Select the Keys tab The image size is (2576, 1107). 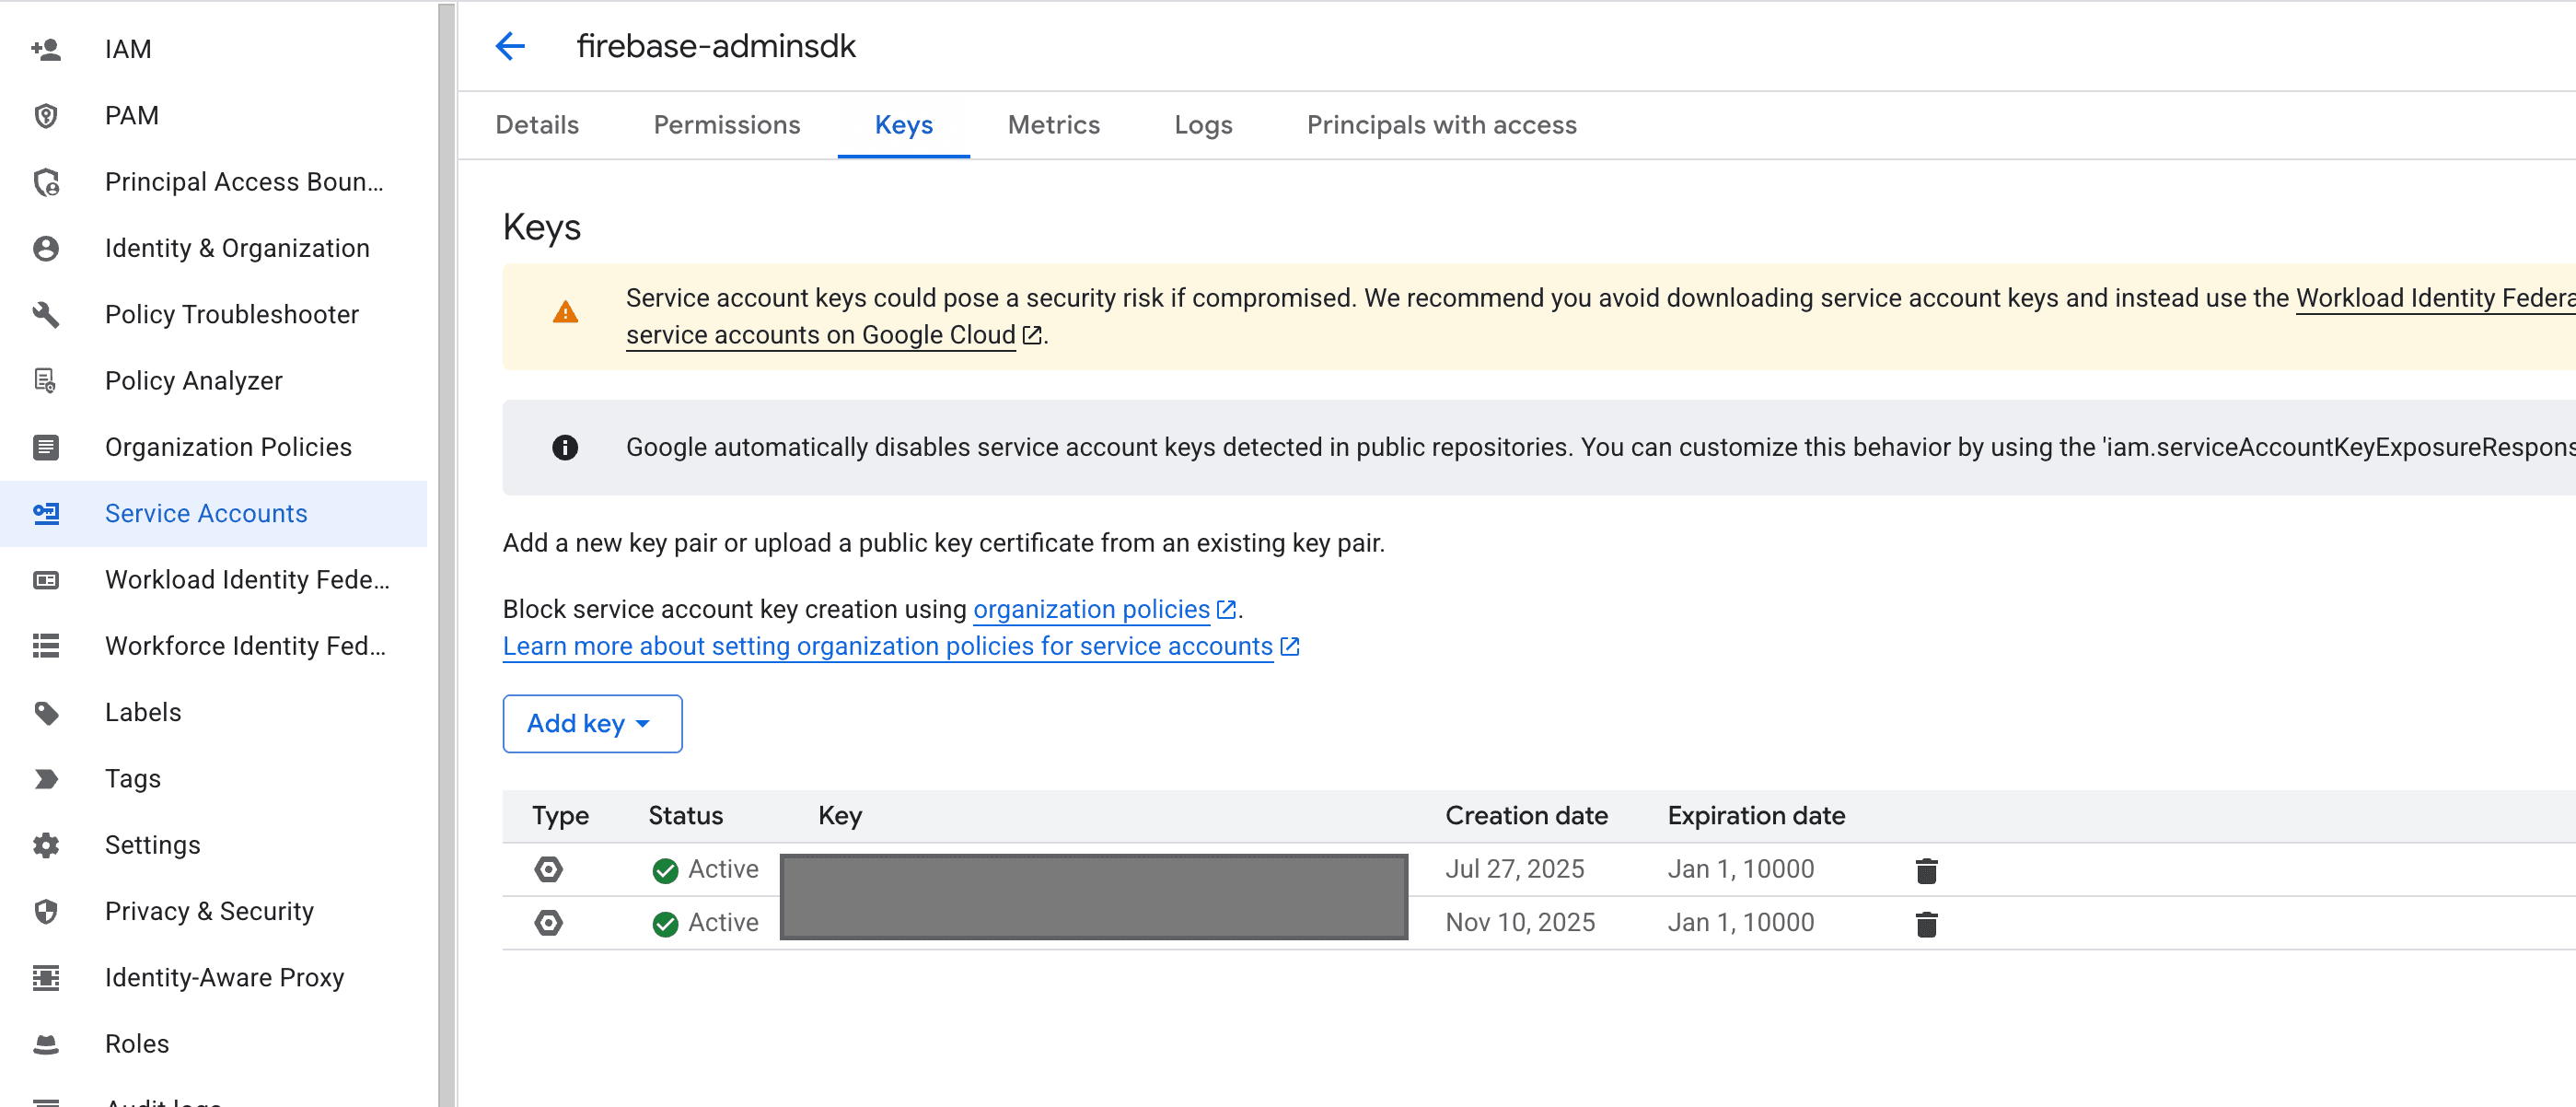(x=903, y=125)
